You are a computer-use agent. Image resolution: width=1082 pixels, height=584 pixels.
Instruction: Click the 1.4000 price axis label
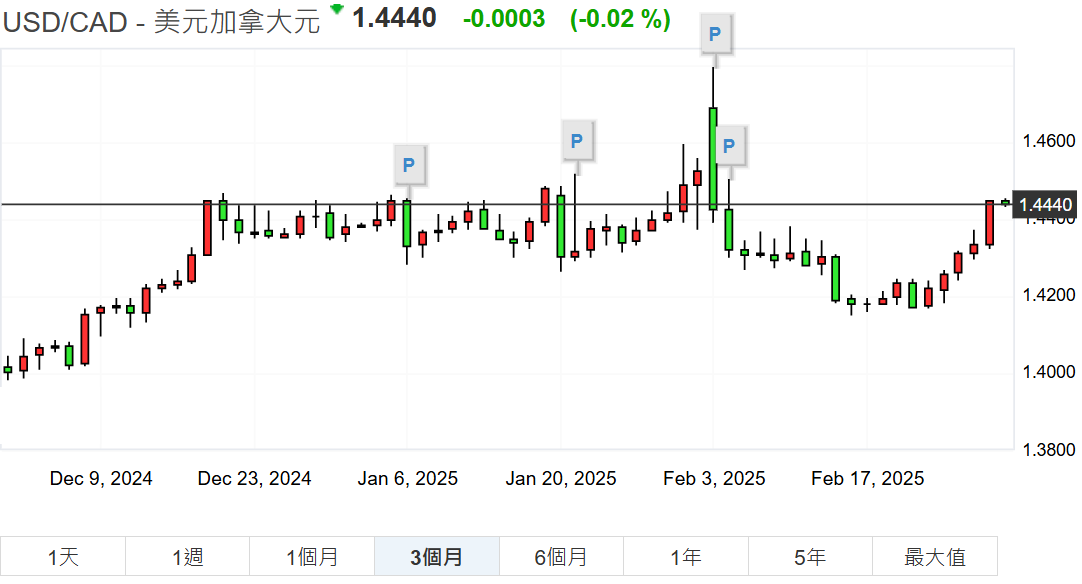1048,372
